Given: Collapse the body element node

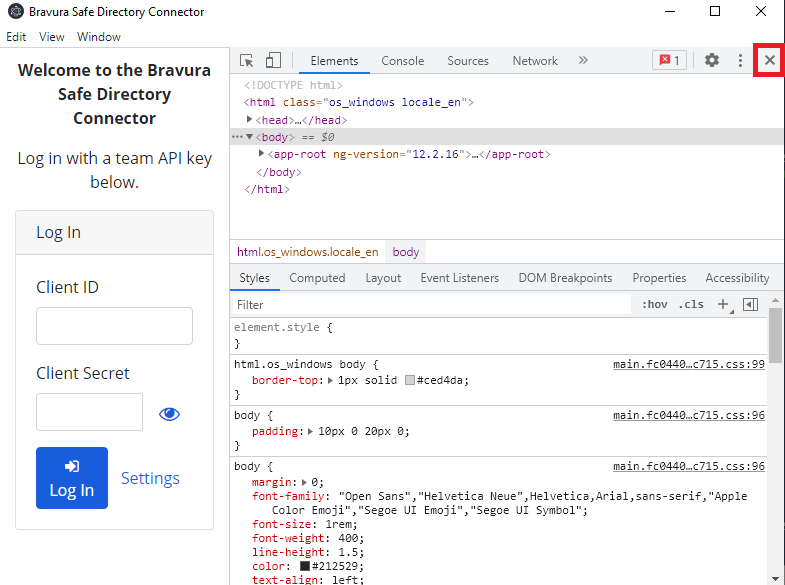Looking at the screenshot, I should [249, 137].
